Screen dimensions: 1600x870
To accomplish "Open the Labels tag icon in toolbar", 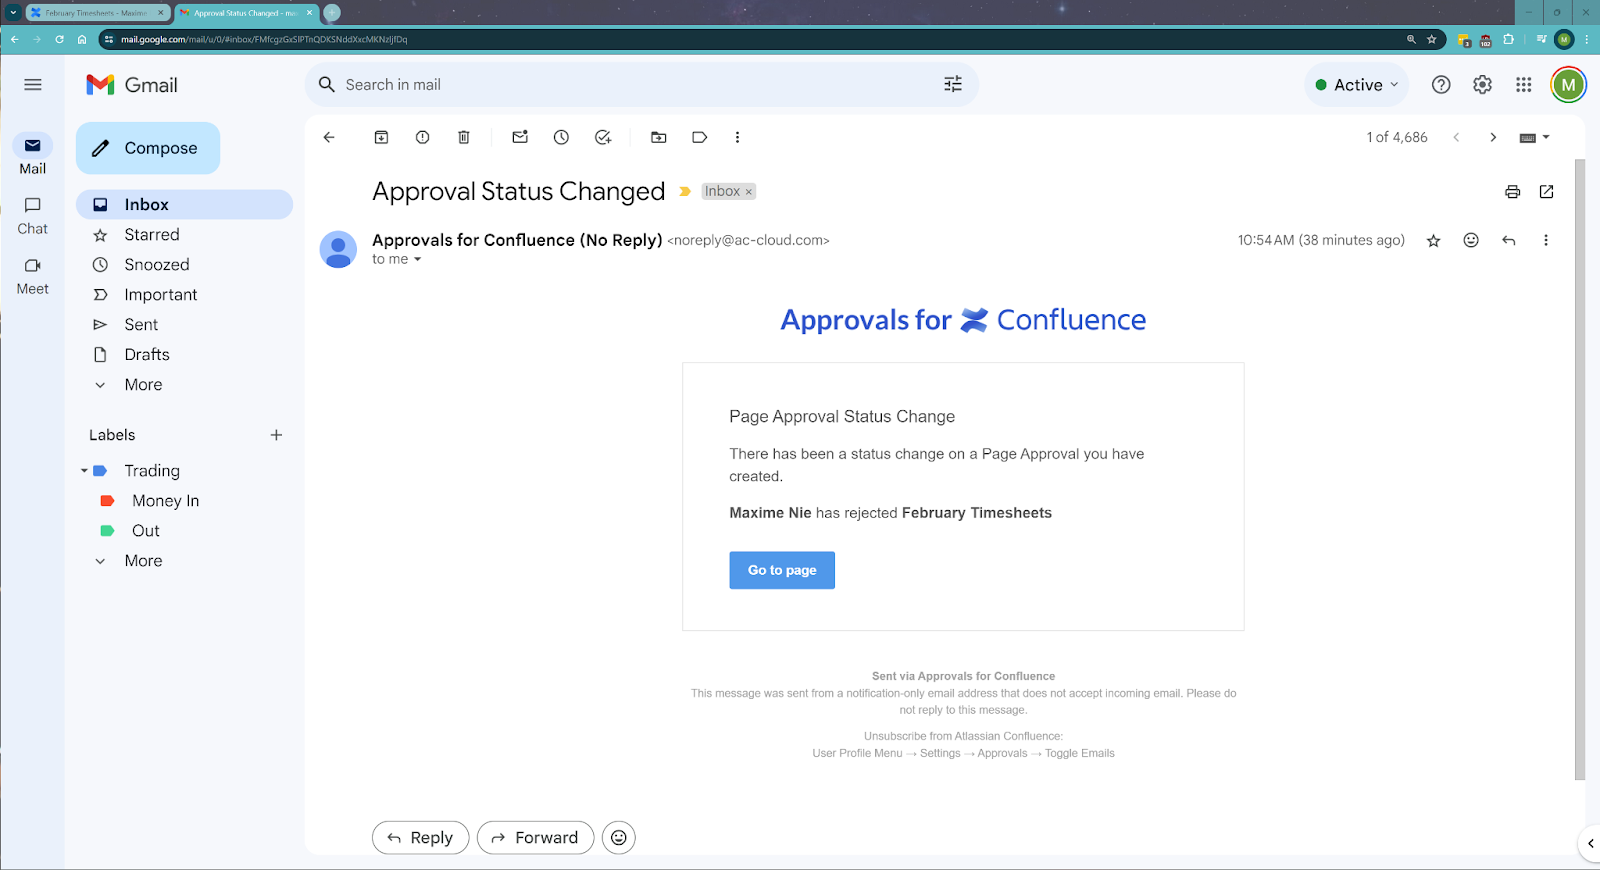I will 700,137.
